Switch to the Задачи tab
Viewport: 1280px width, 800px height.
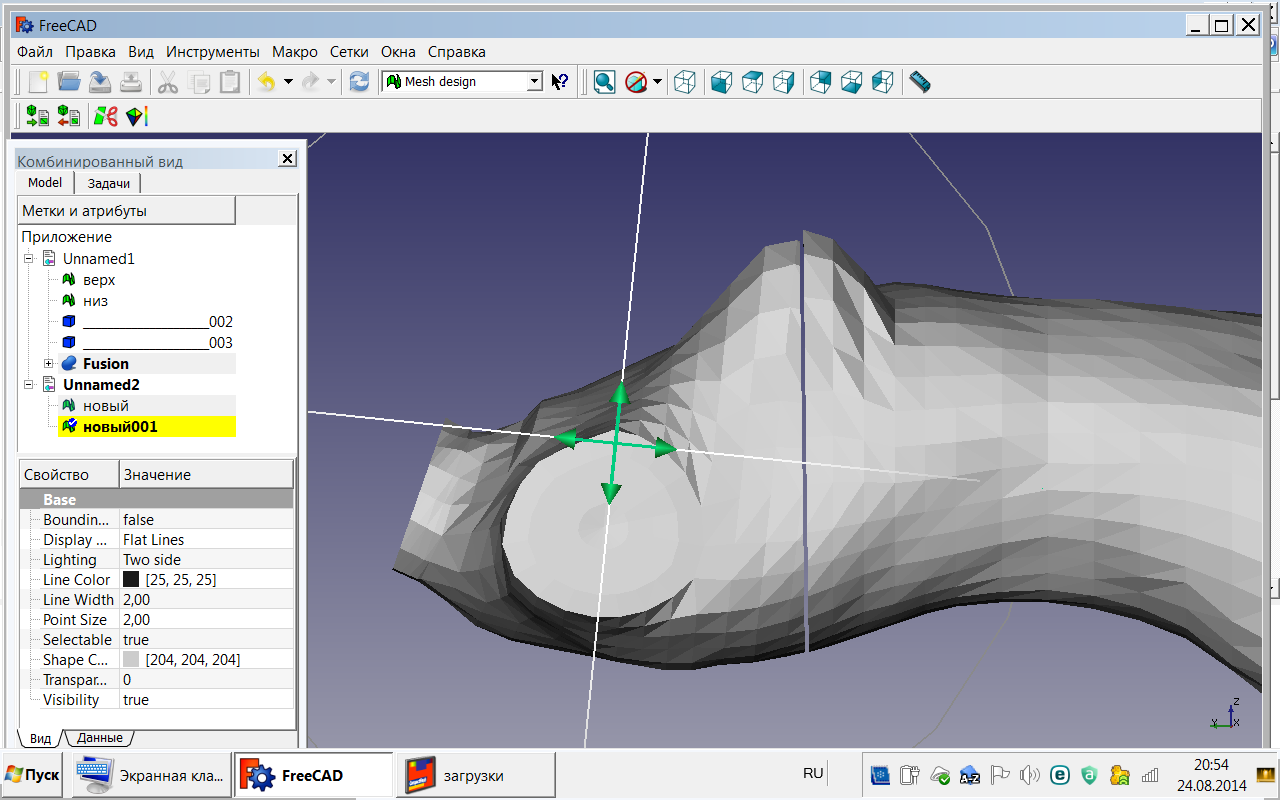tap(108, 183)
